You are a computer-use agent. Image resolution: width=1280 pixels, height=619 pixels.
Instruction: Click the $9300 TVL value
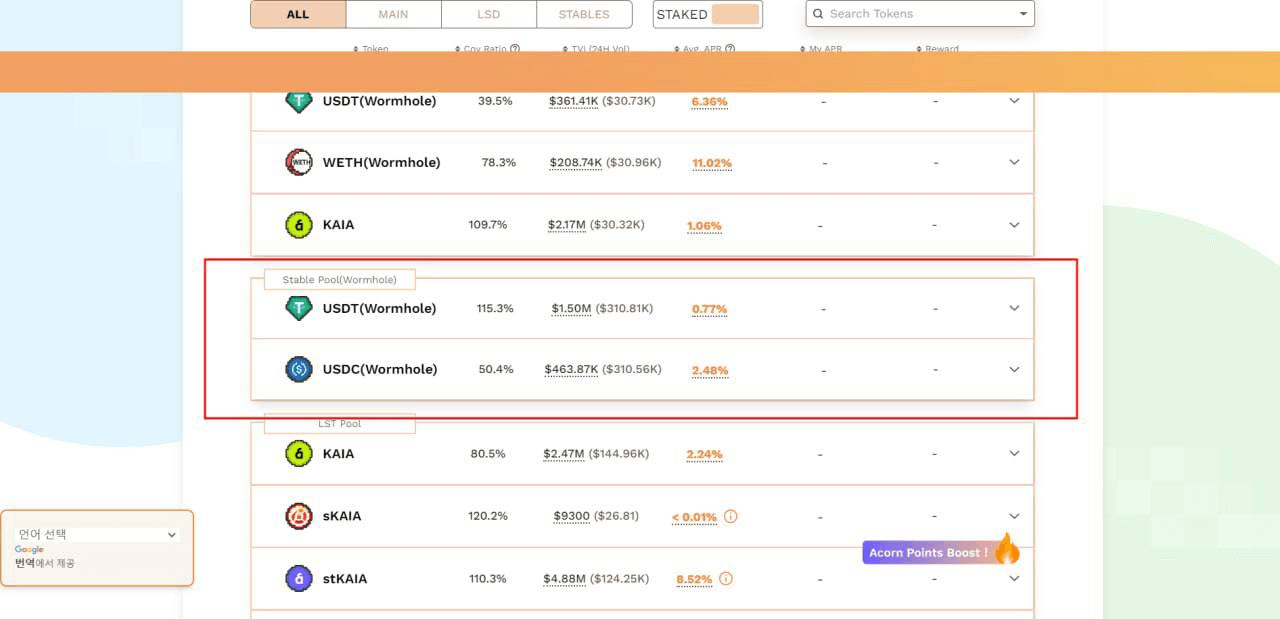tap(571, 516)
